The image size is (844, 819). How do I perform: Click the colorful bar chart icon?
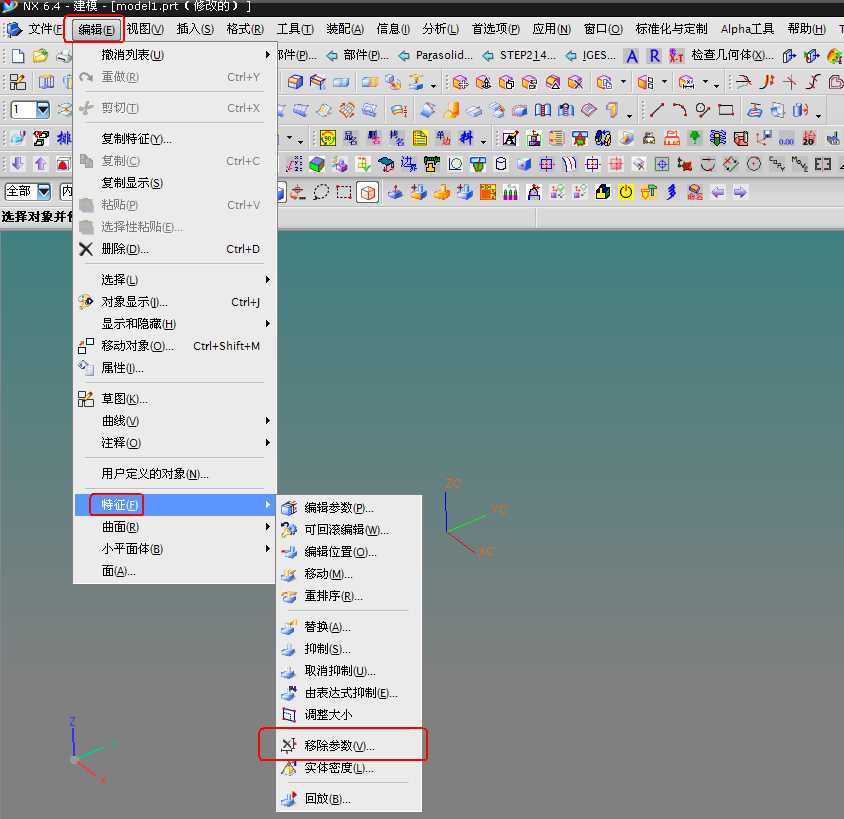point(510,192)
